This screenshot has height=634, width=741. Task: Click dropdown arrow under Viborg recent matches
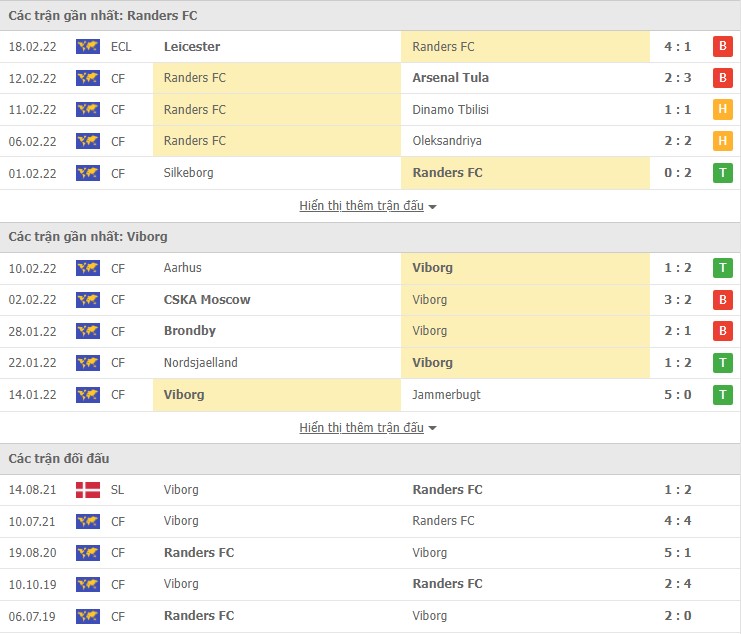[x=433, y=428]
